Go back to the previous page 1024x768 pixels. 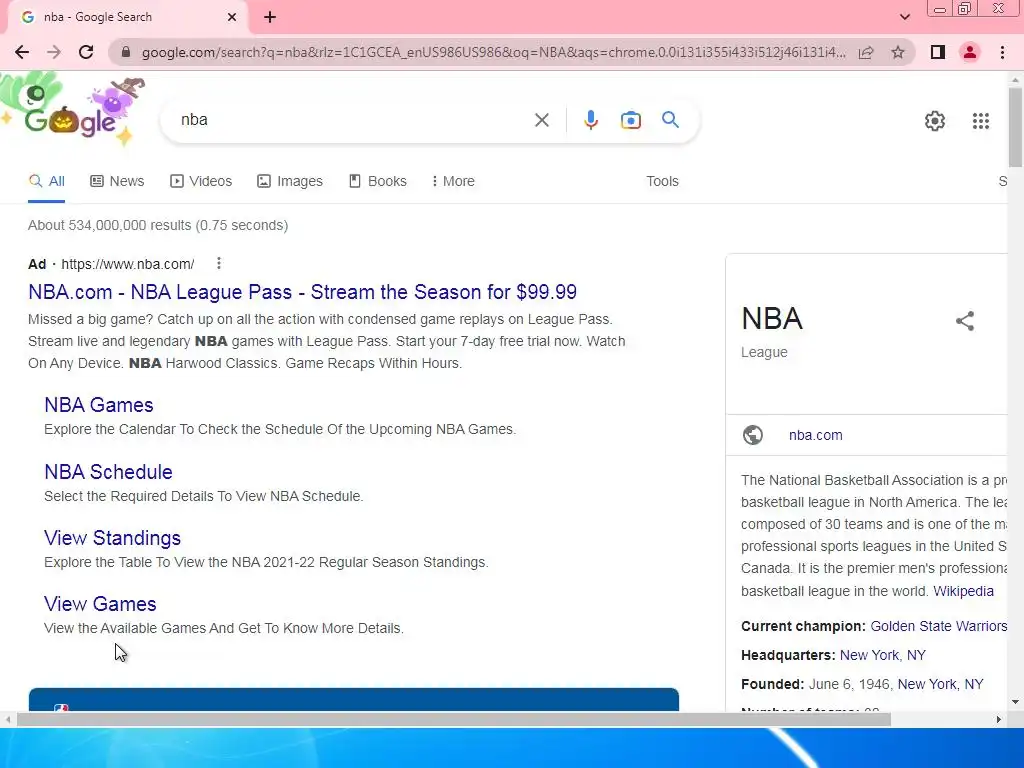22,52
